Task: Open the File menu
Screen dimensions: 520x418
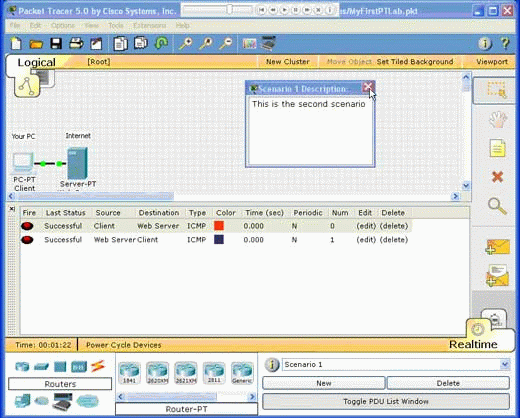Action: coord(15,25)
